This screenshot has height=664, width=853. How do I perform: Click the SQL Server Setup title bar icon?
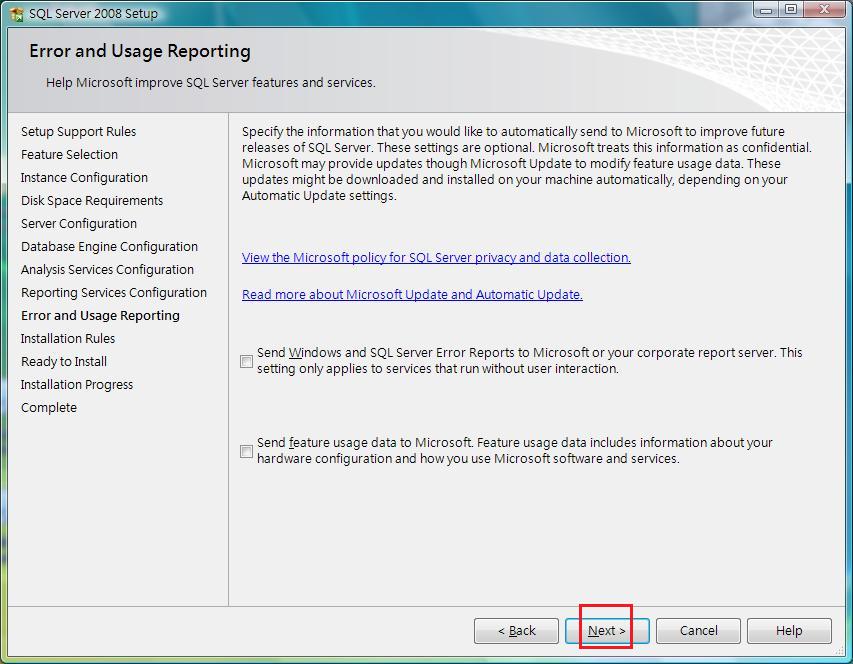16,14
